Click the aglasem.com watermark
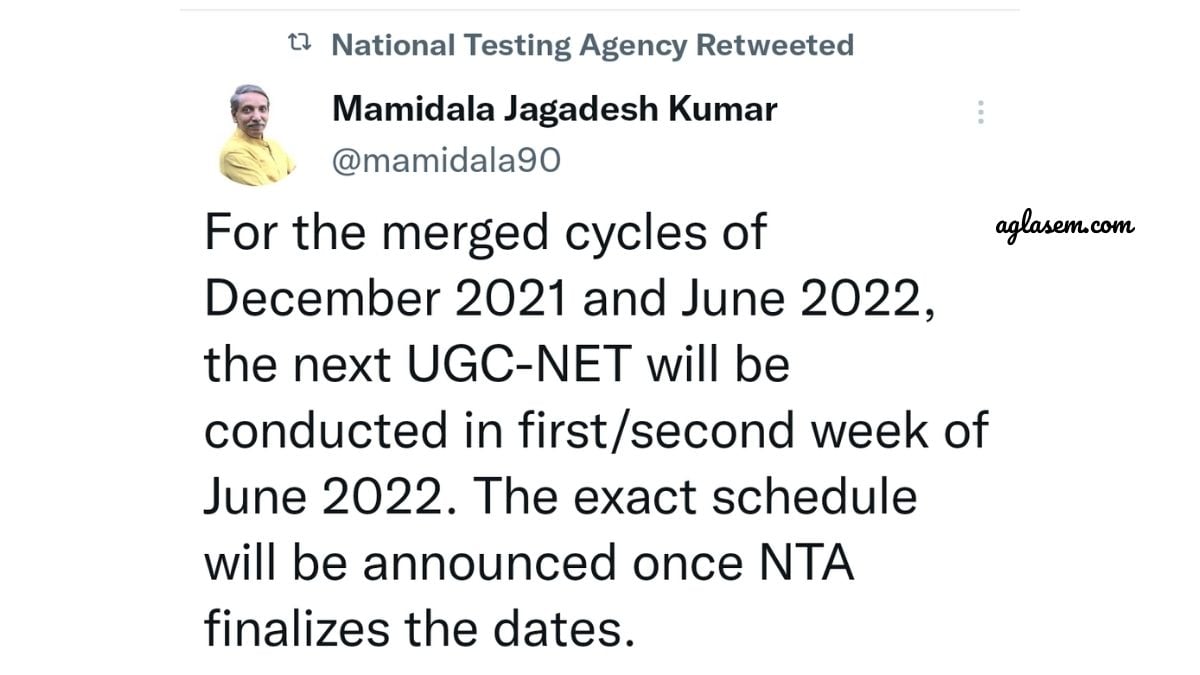This screenshot has height=675, width=1200. tap(1066, 227)
